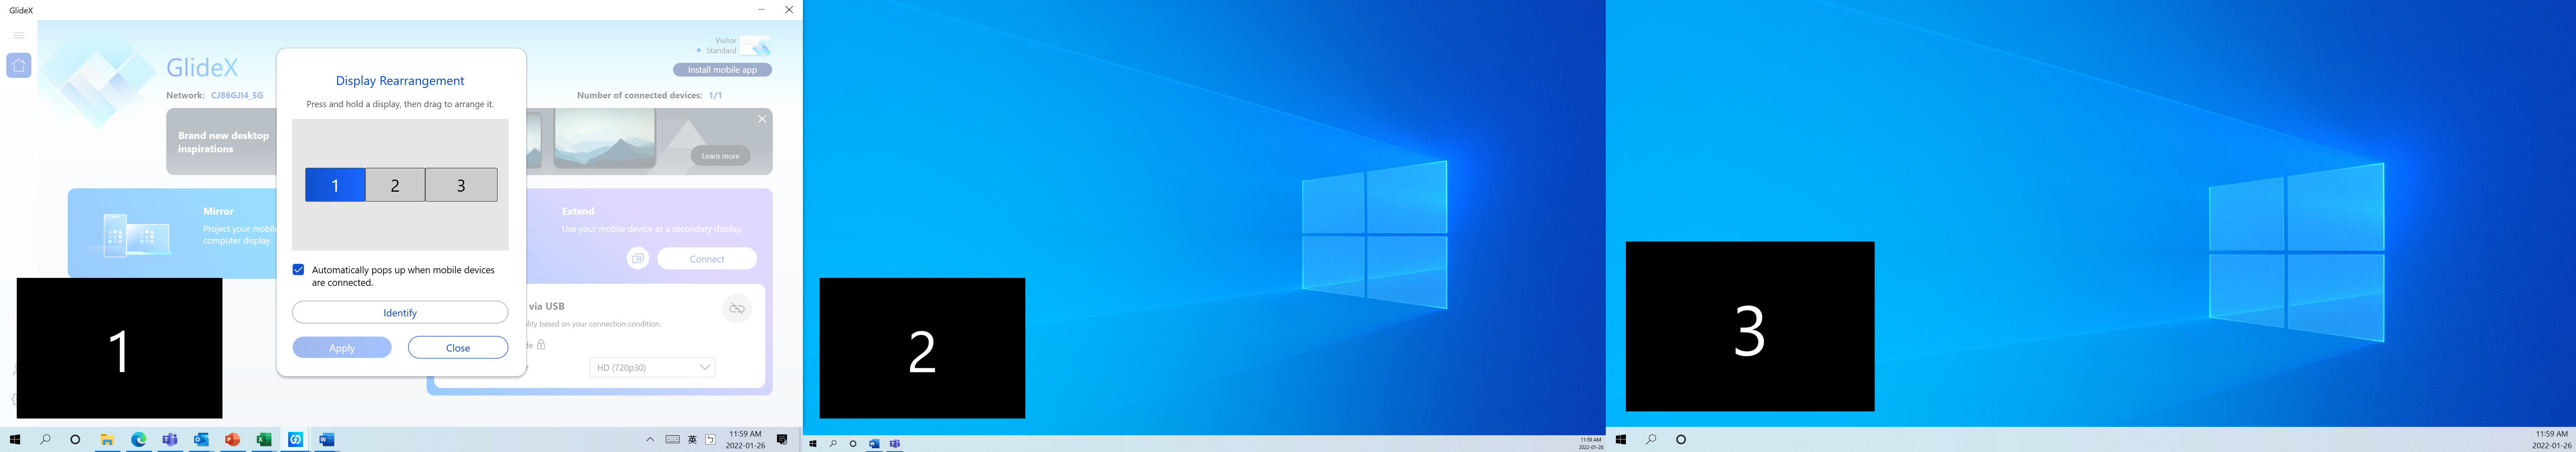Image resolution: width=2576 pixels, height=452 pixels.
Task: Open Cortana on display 3 taskbar
Action: [1681, 440]
